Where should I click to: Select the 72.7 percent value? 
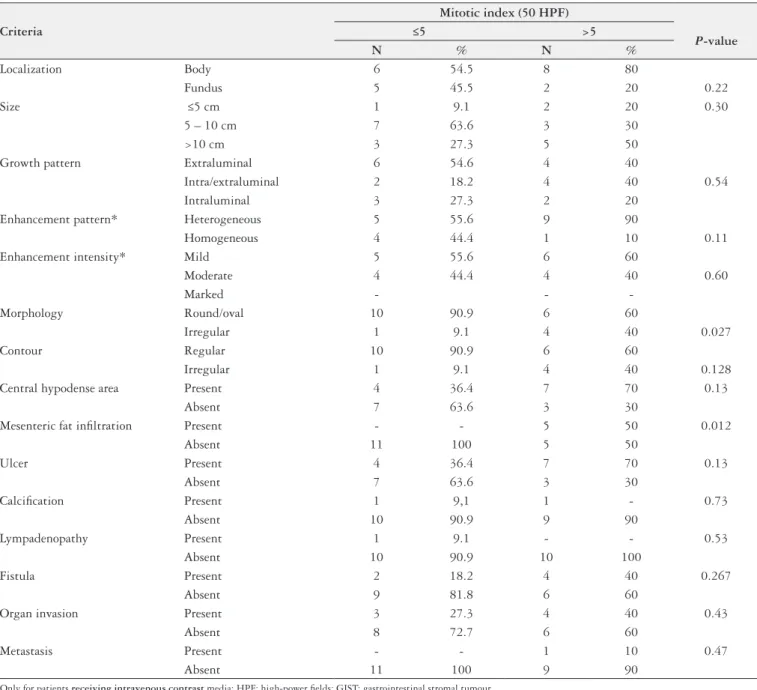461,633
